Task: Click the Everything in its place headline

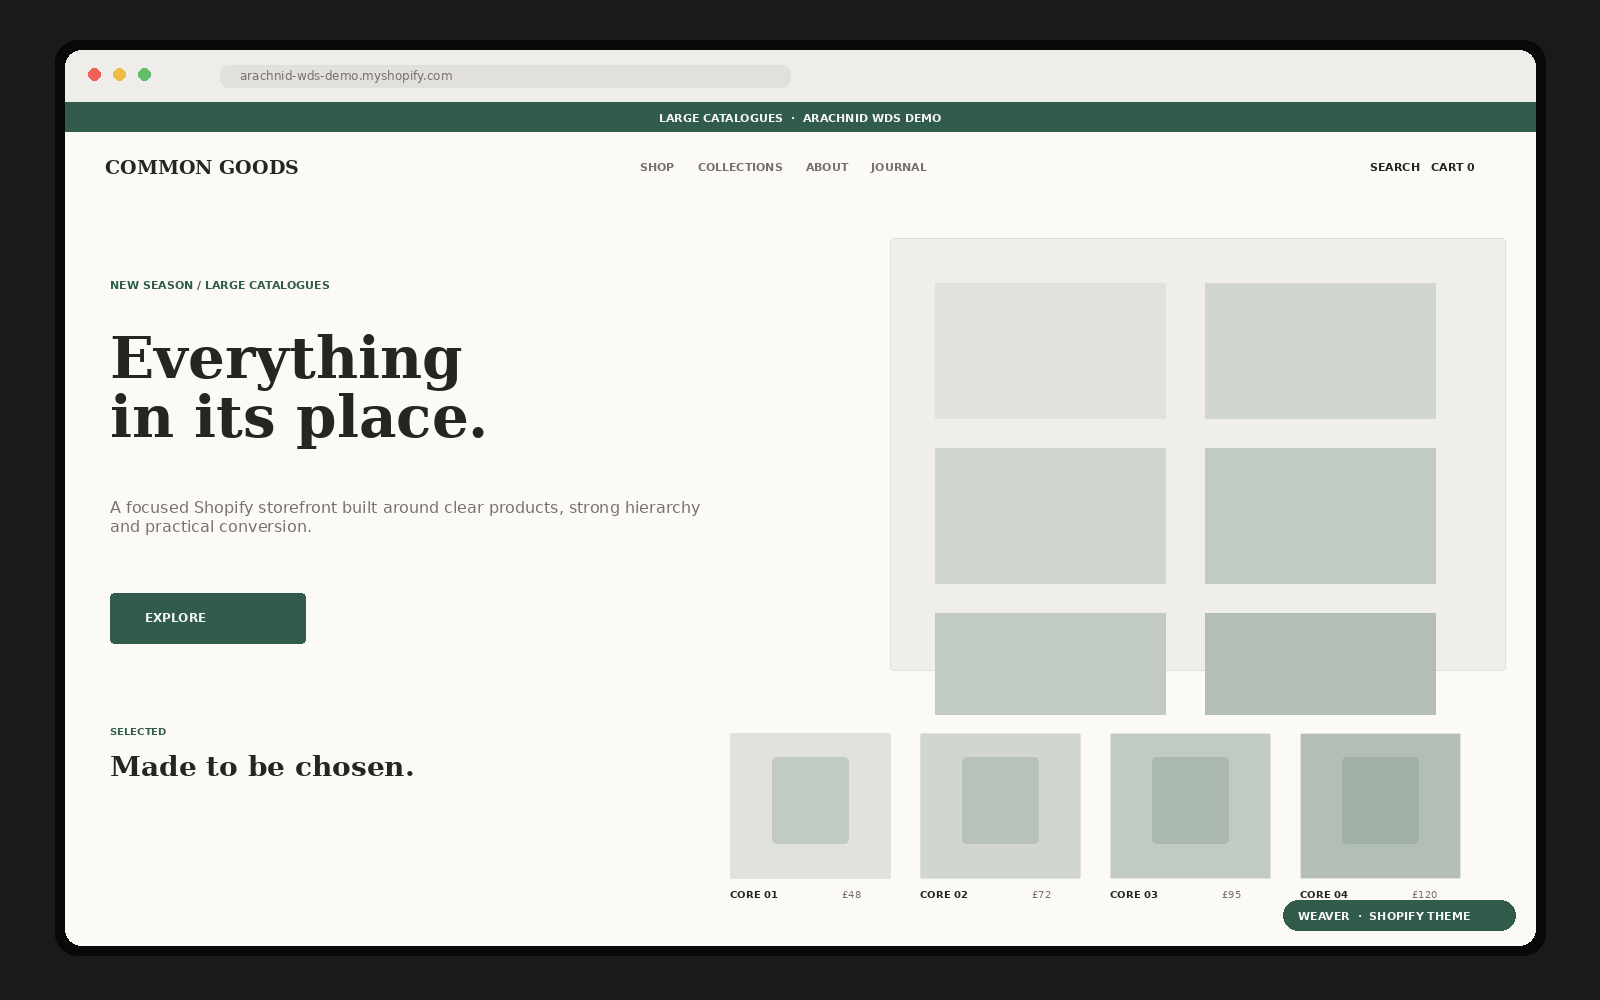Action: tap(298, 388)
